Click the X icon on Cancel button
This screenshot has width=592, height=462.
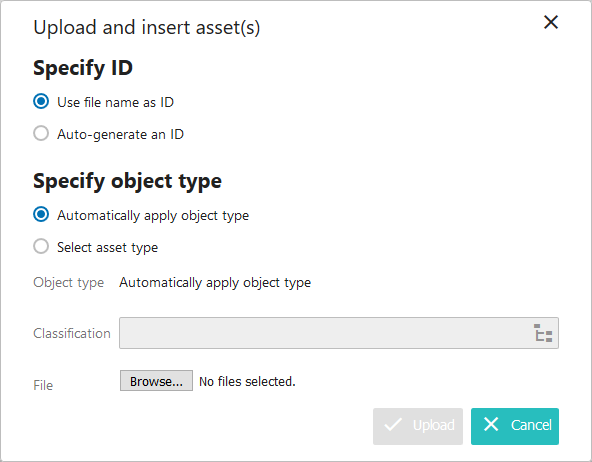coord(491,424)
